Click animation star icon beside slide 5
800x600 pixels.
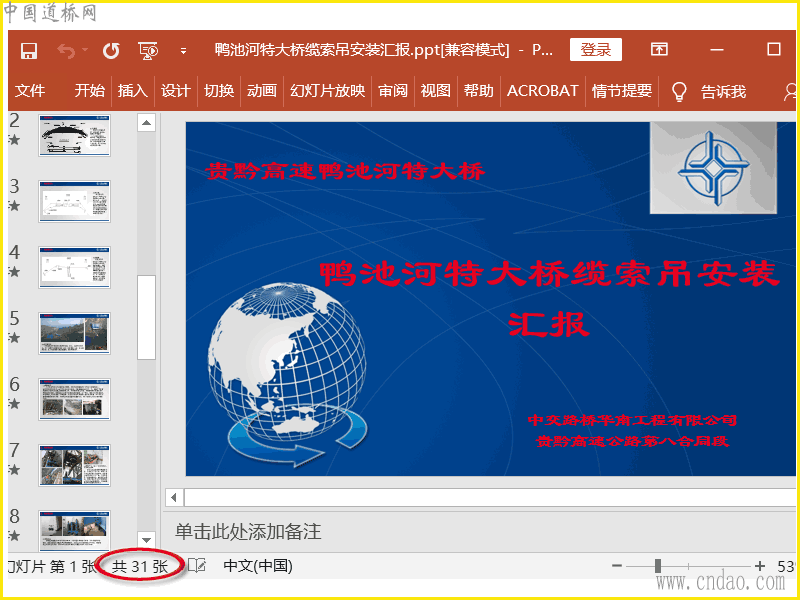[14, 337]
